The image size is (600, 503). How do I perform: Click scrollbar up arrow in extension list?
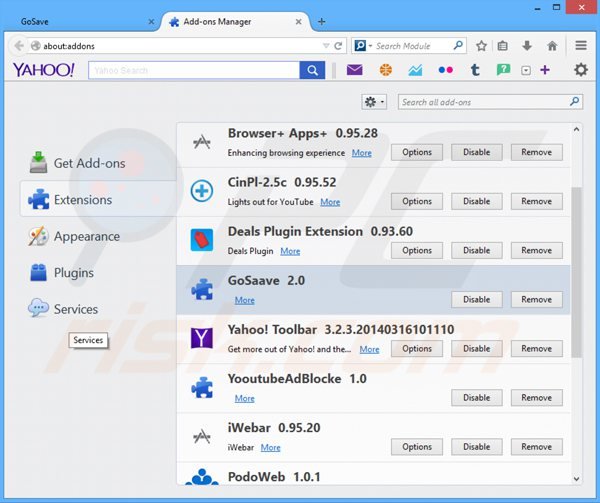tap(576, 130)
